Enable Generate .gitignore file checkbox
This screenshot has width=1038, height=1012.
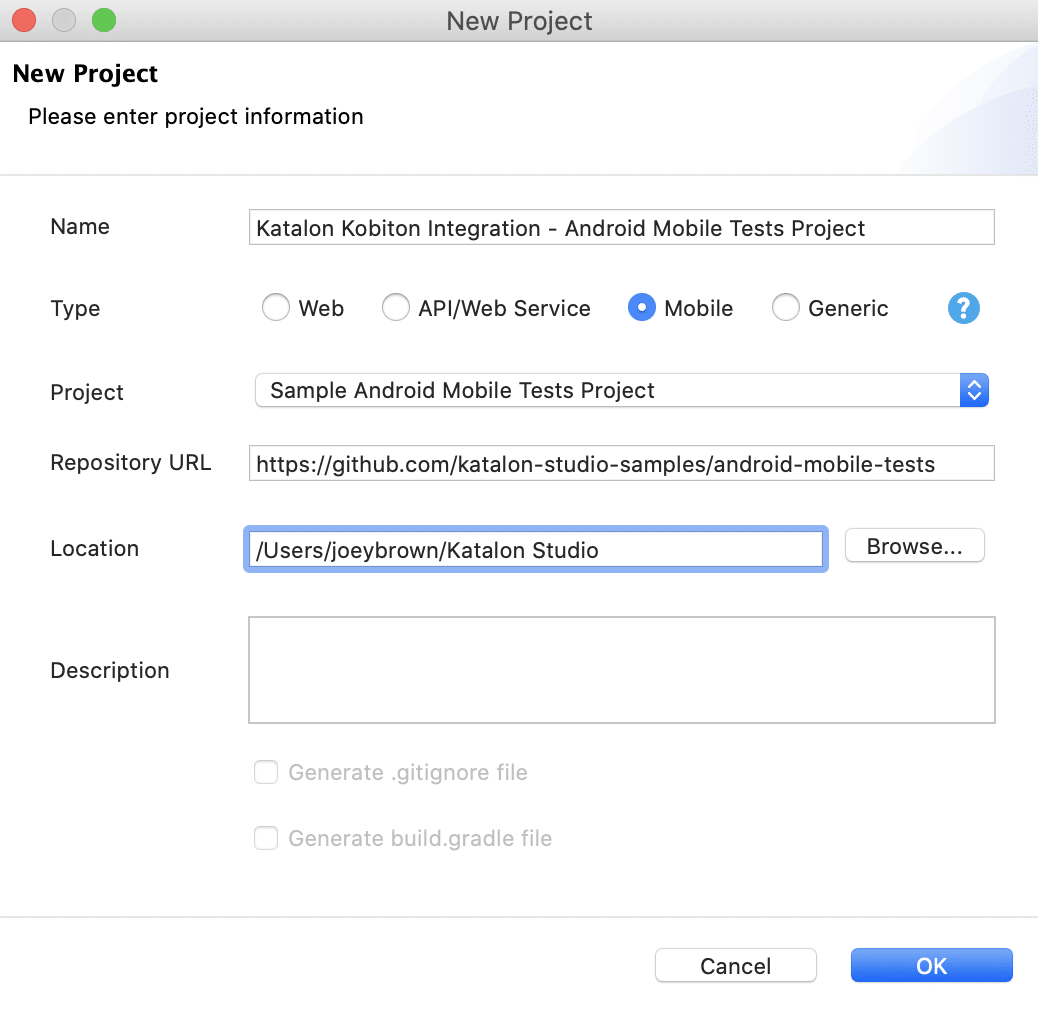(266, 772)
